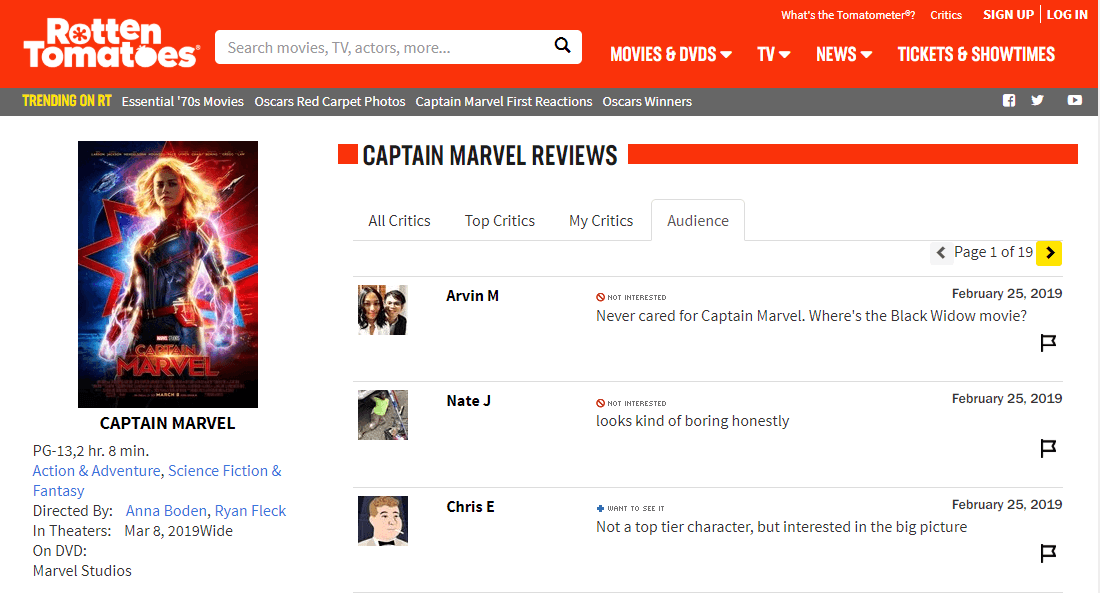Image resolution: width=1100 pixels, height=593 pixels.
Task: Switch to the Top Critics tab
Action: (499, 221)
